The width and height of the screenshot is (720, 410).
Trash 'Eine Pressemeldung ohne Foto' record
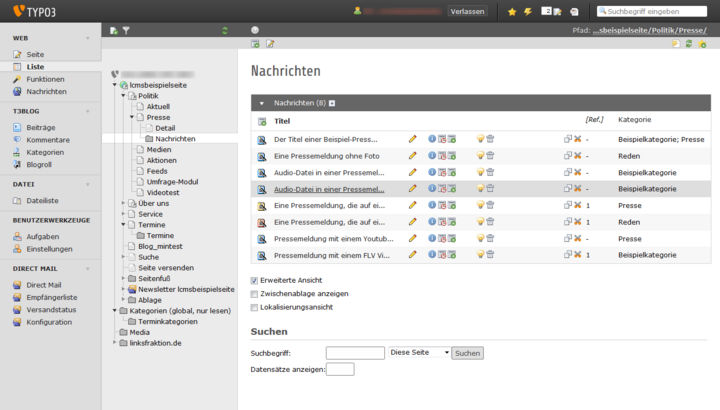coord(490,155)
